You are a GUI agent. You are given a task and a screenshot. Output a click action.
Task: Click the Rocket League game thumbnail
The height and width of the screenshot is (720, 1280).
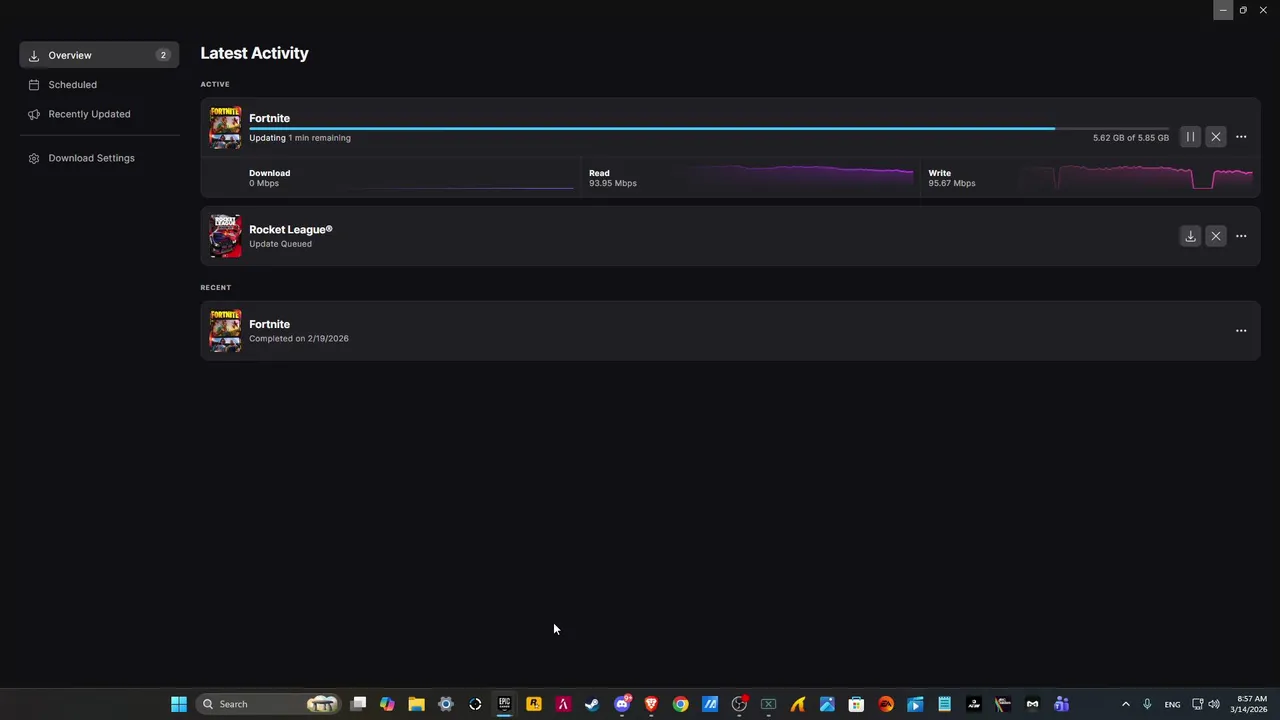pos(225,236)
